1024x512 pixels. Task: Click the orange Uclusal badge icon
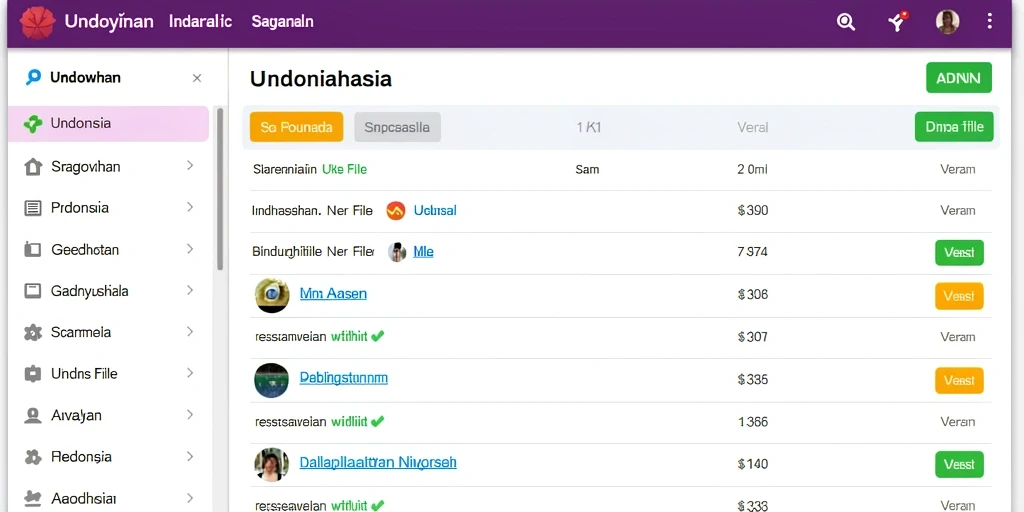pyautogui.click(x=396, y=210)
